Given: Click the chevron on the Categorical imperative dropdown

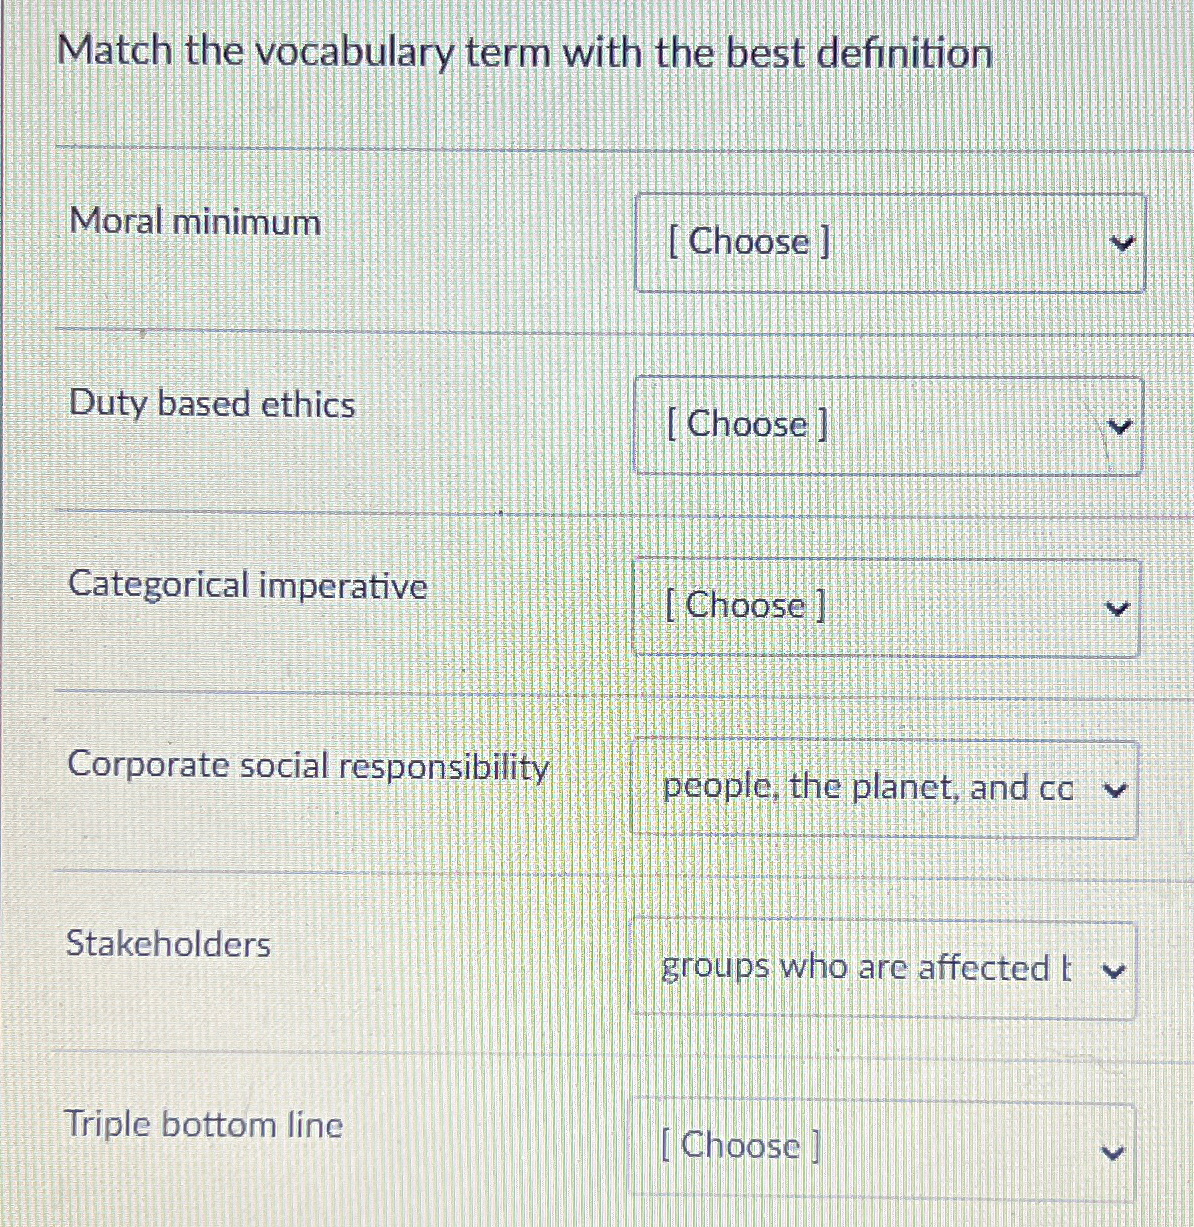Looking at the screenshot, I should coord(1120,606).
